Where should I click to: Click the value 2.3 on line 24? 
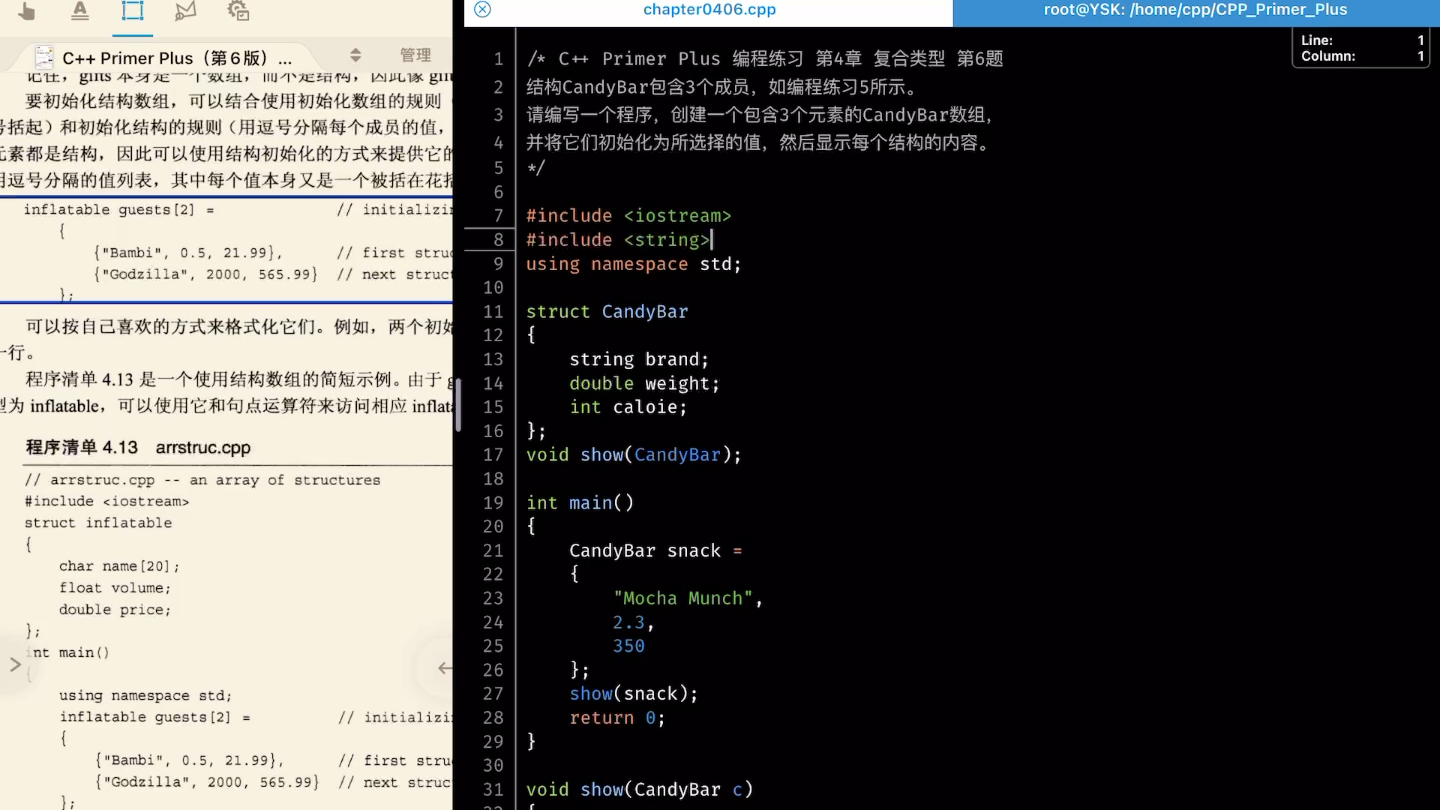pos(629,623)
